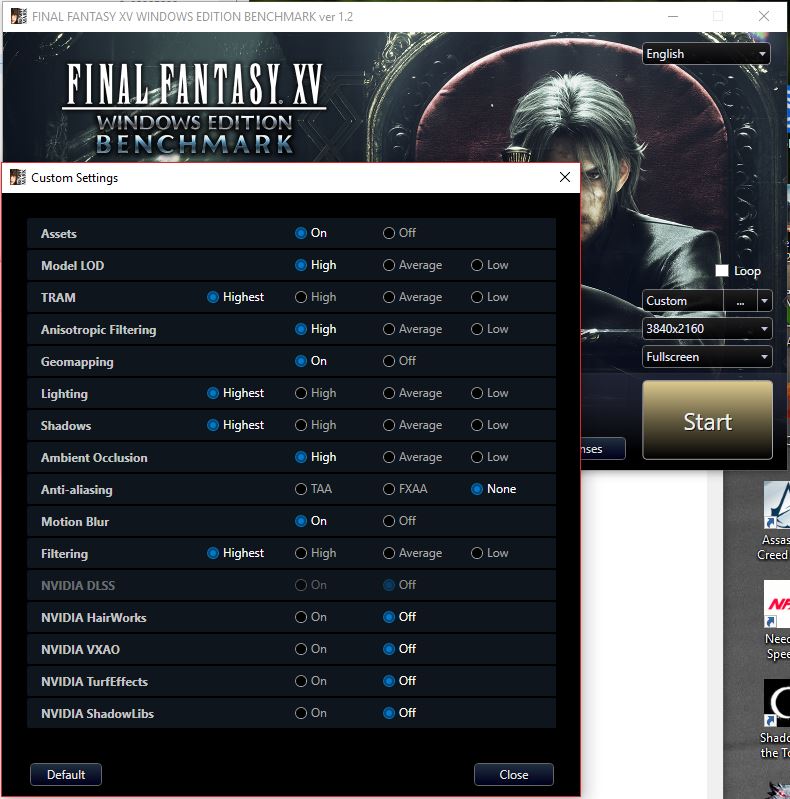Click the benchmark app icon in title bar

click(18, 16)
